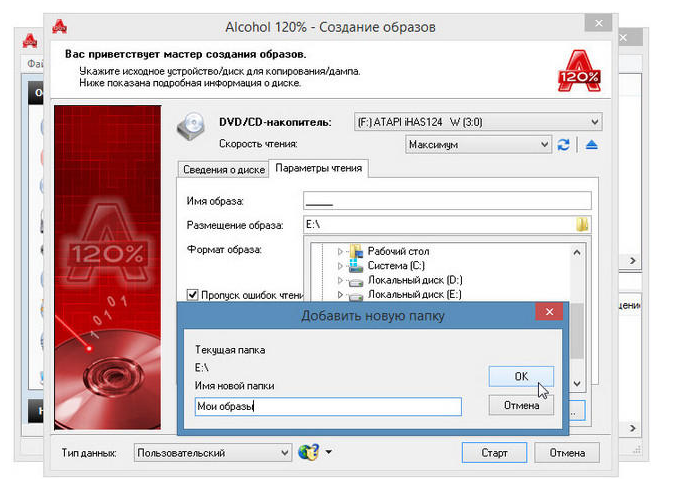Open folder browse icon next to image location
The width and height of the screenshot is (674, 494).
(x=582, y=224)
